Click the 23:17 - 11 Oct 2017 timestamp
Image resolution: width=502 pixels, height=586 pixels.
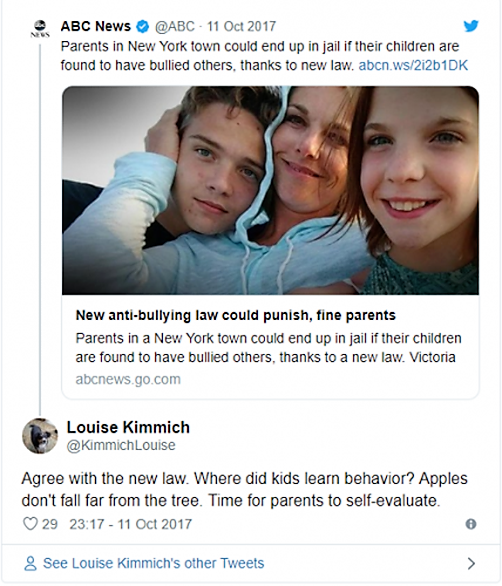[x=130, y=524]
